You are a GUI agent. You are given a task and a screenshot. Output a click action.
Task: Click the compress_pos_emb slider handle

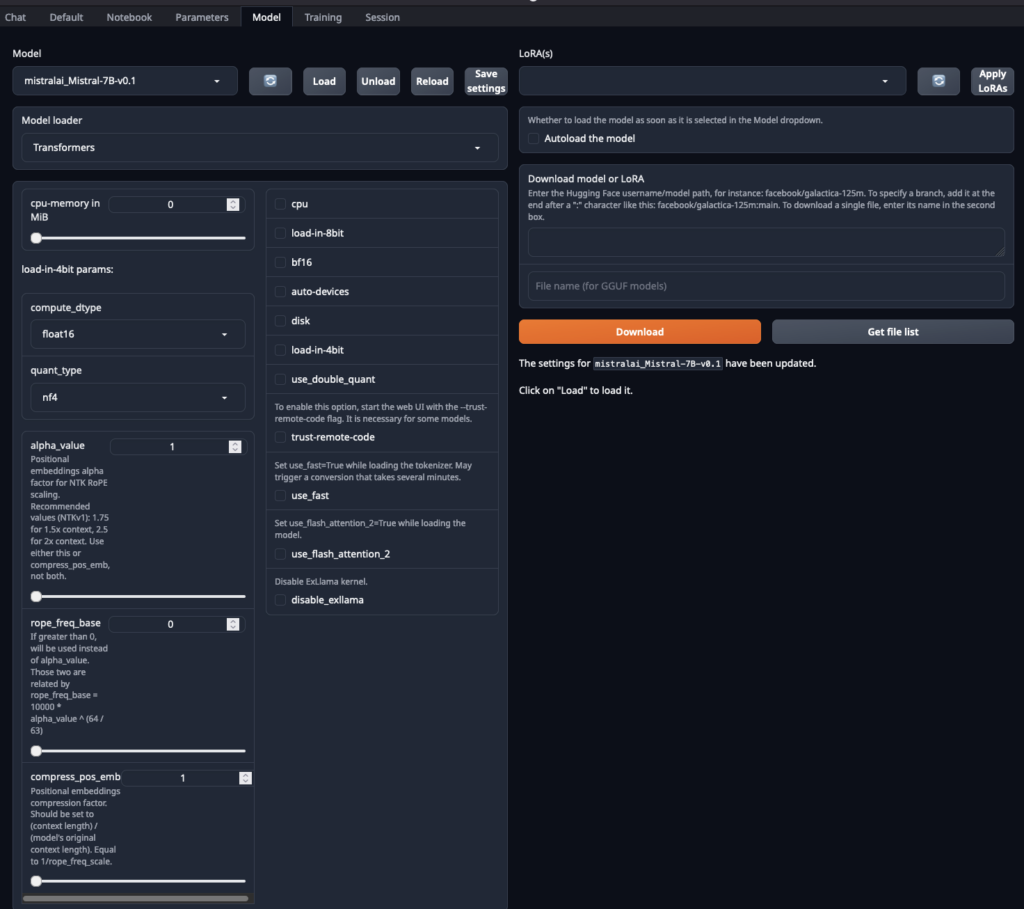pyautogui.click(x=37, y=881)
